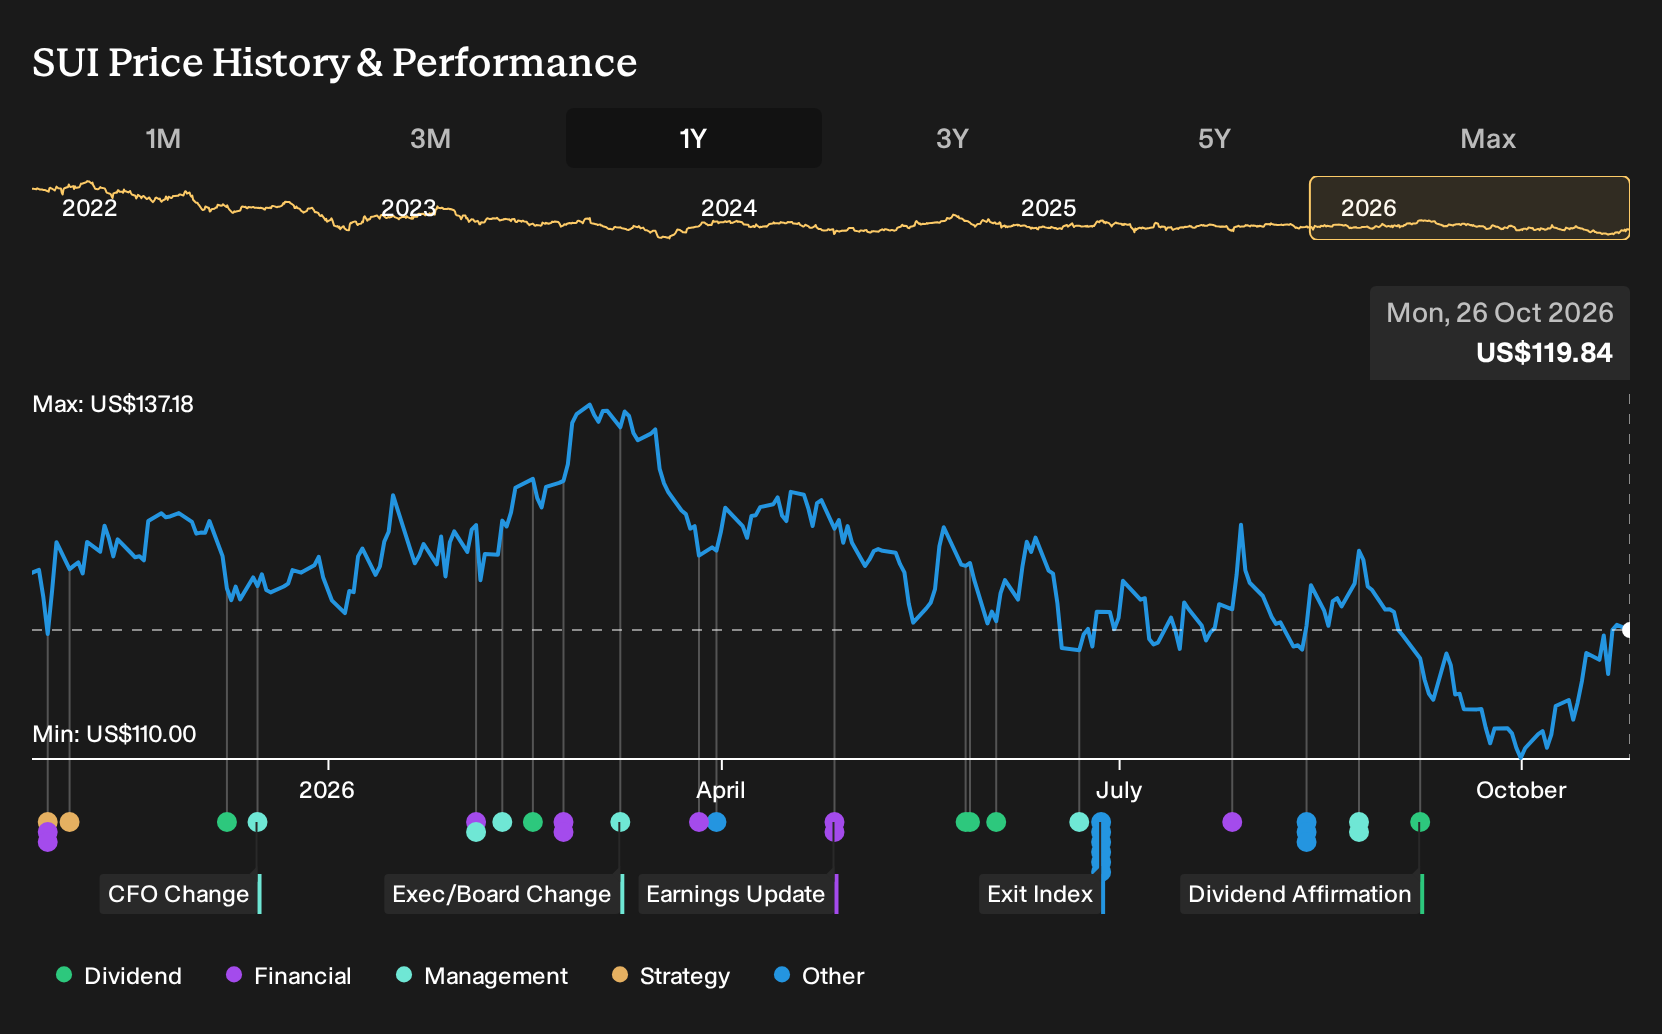Click the single purple Financial dot between July and October
Image resolution: width=1662 pixels, height=1034 pixels.
(x=1232, y=822)
